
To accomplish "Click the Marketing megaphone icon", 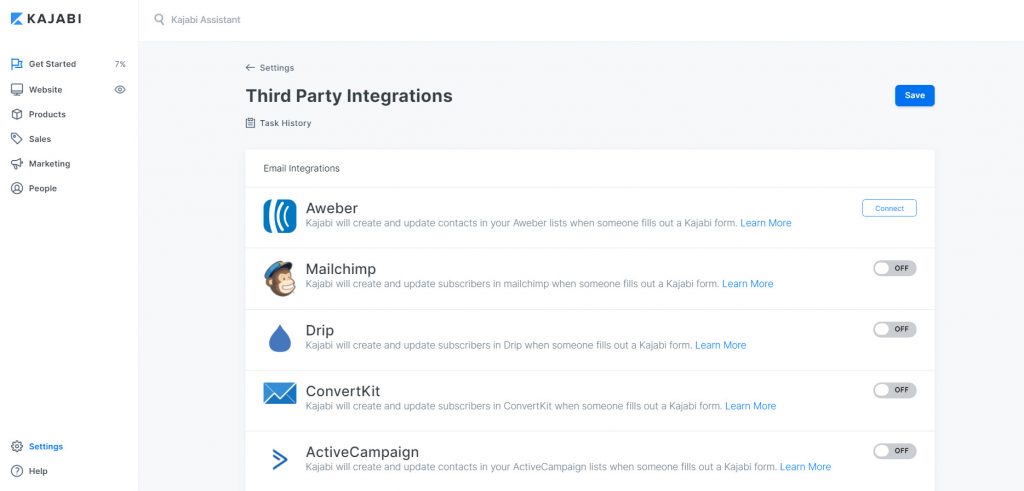I will pyautogui.click(x=17, y=164).
